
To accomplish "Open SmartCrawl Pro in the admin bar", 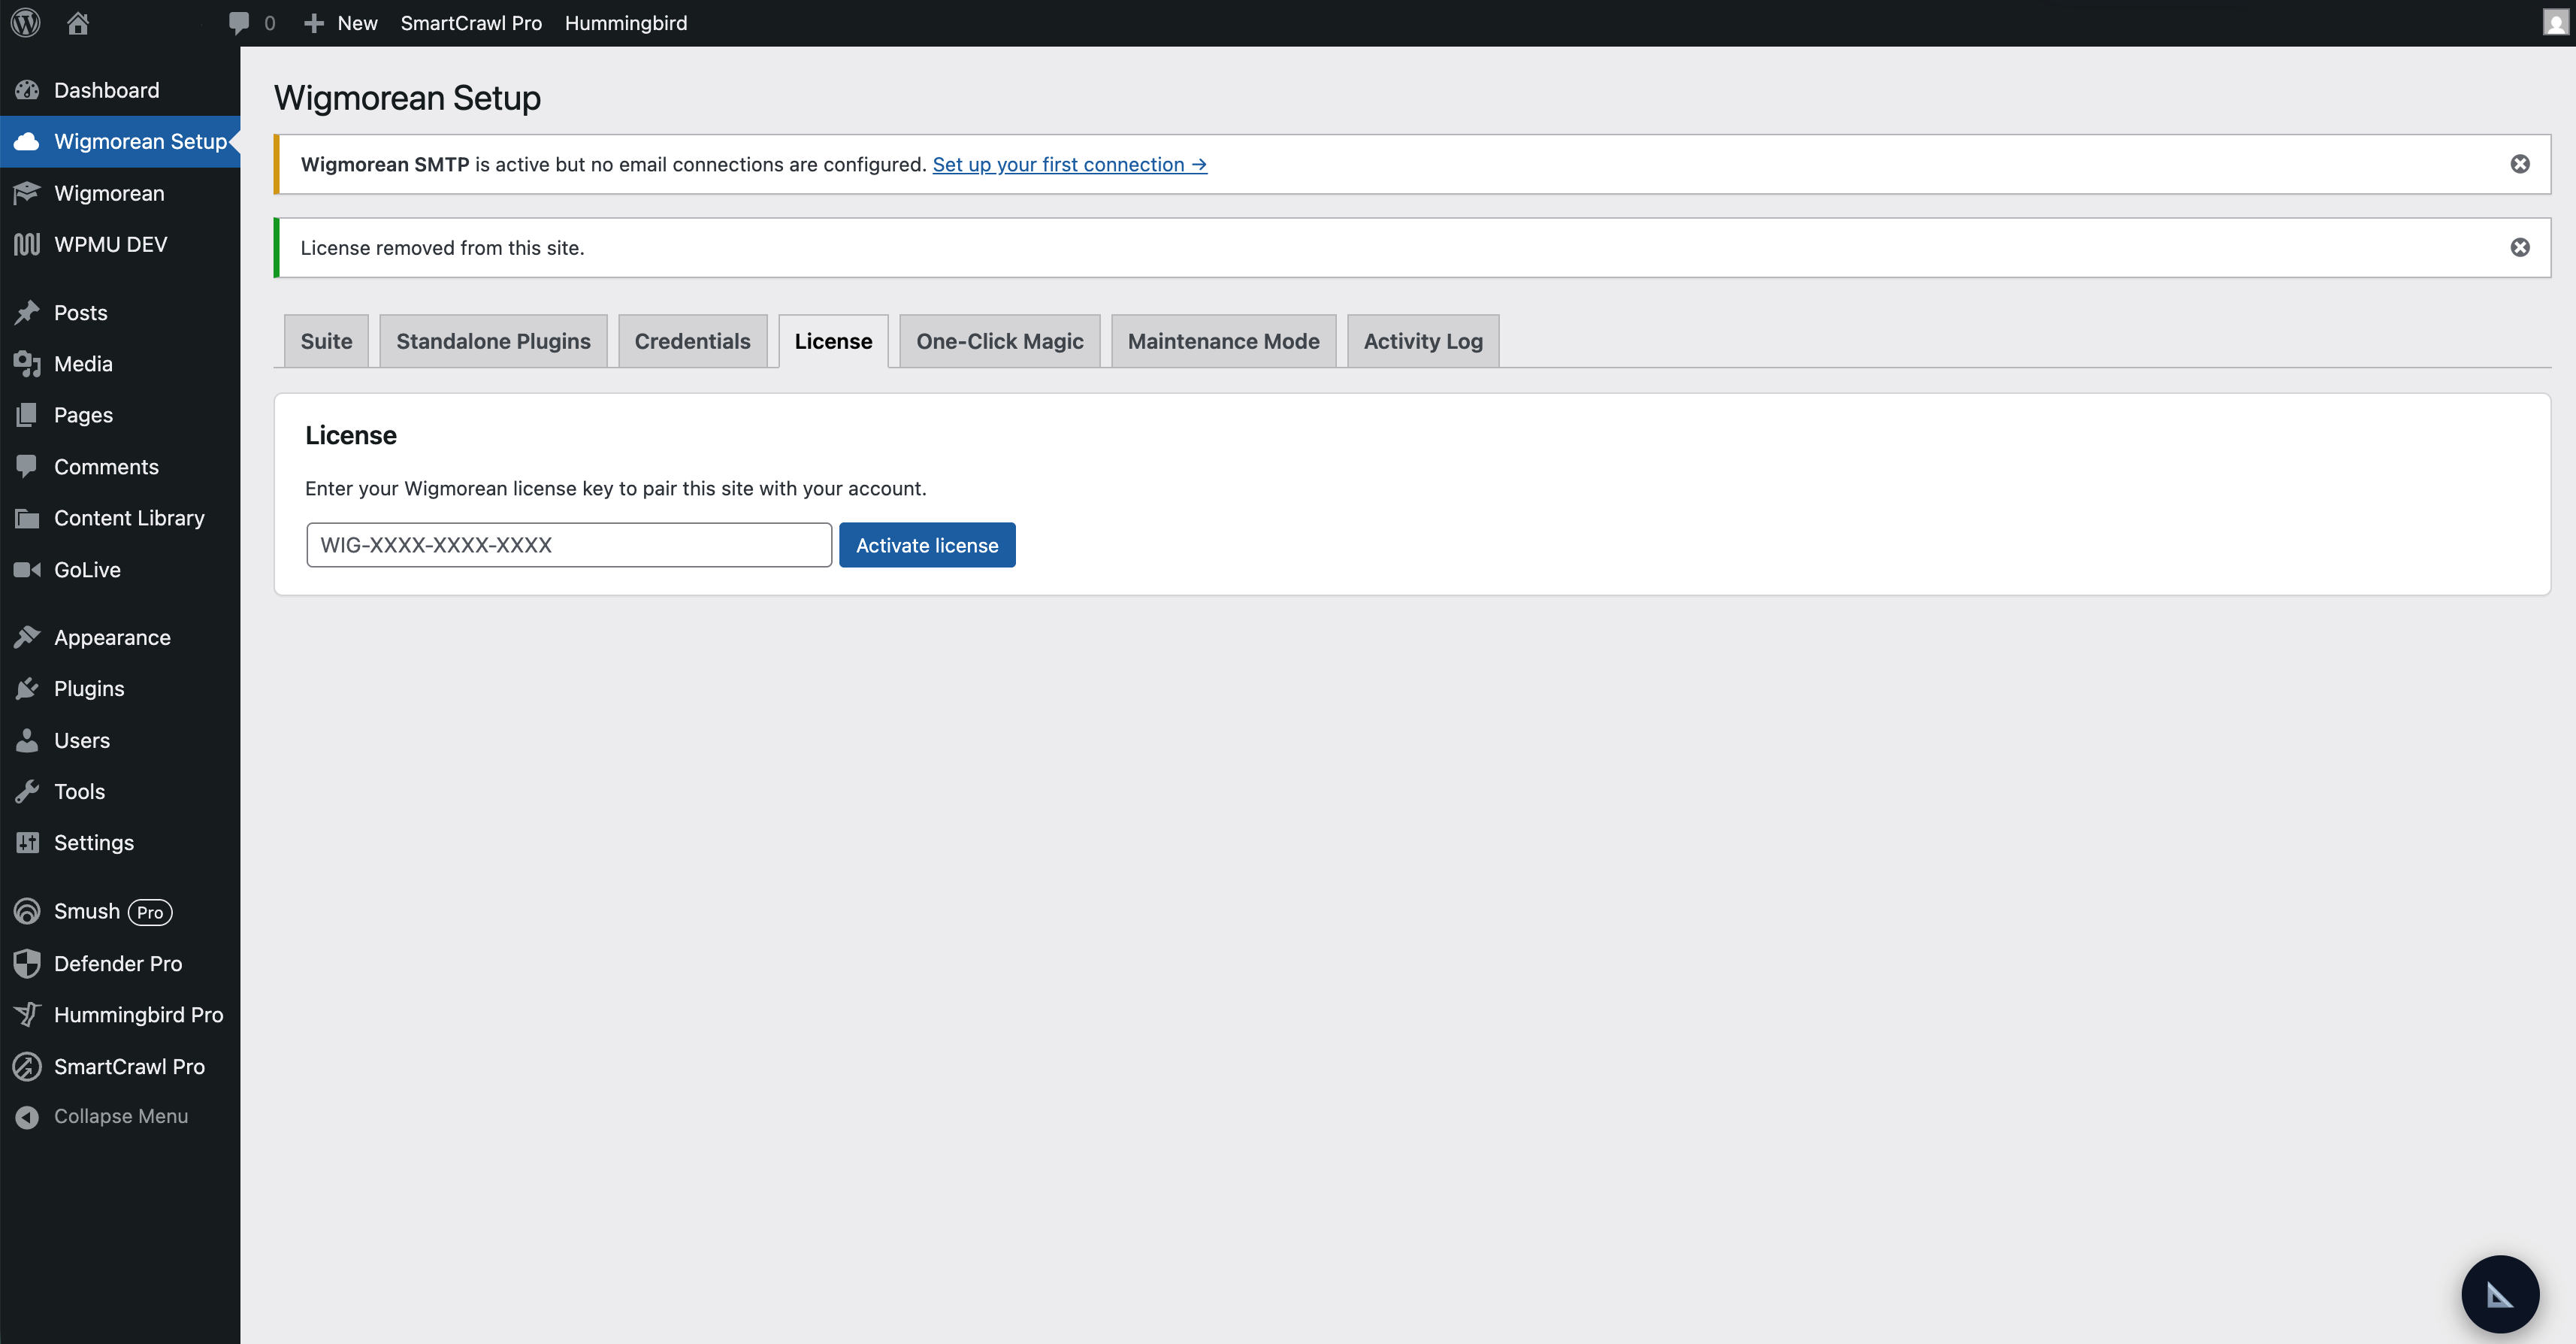I will (x=471, y=23).
